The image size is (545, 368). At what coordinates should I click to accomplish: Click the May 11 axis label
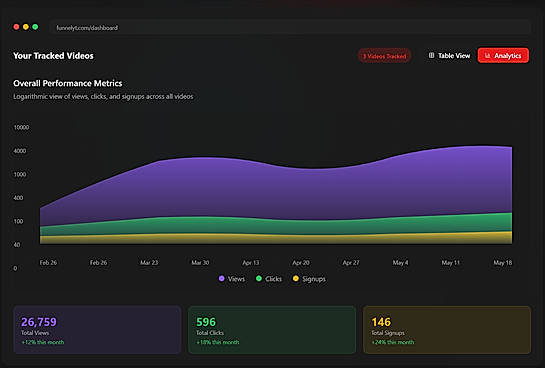(x=450, y=263)
